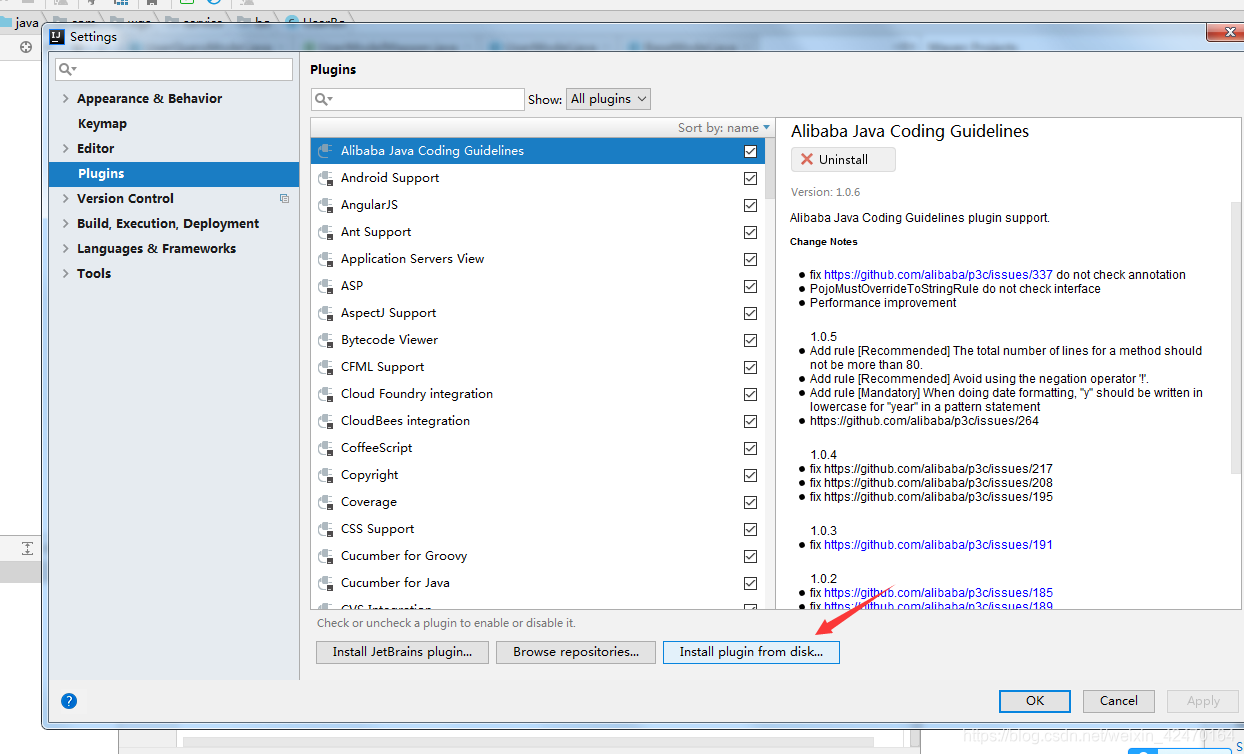
Task: Click the CSS Support plugin icon
Action: point(325,529)
